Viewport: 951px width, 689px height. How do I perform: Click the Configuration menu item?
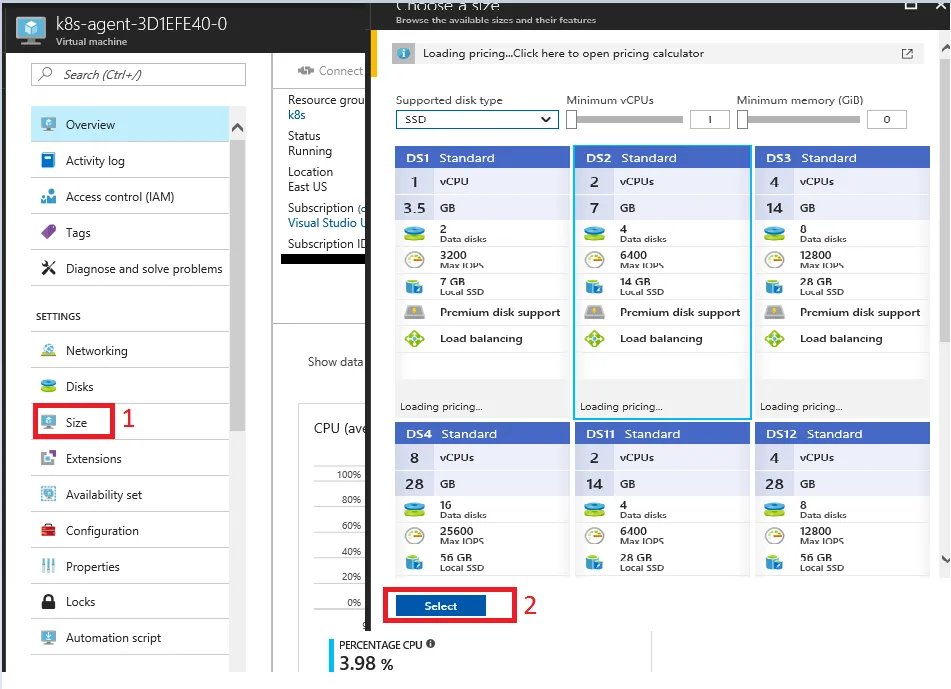[x=130, y=530]
